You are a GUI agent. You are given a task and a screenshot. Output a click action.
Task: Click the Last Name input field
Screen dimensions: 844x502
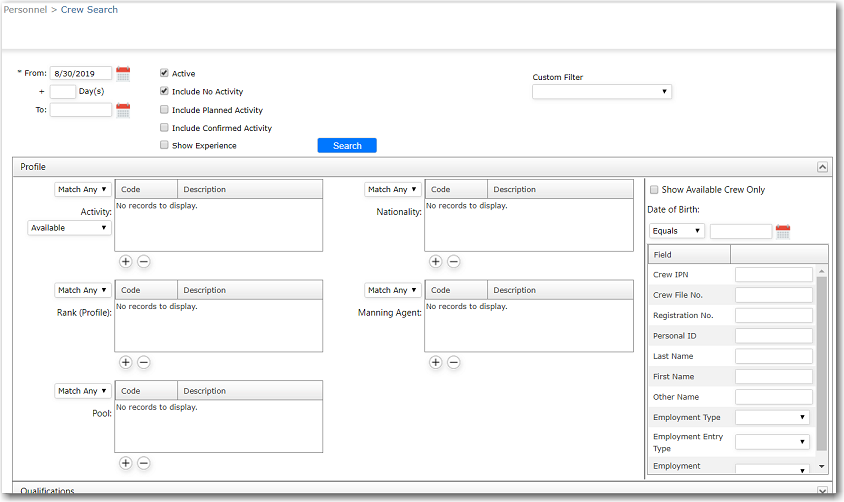[773, 356]
